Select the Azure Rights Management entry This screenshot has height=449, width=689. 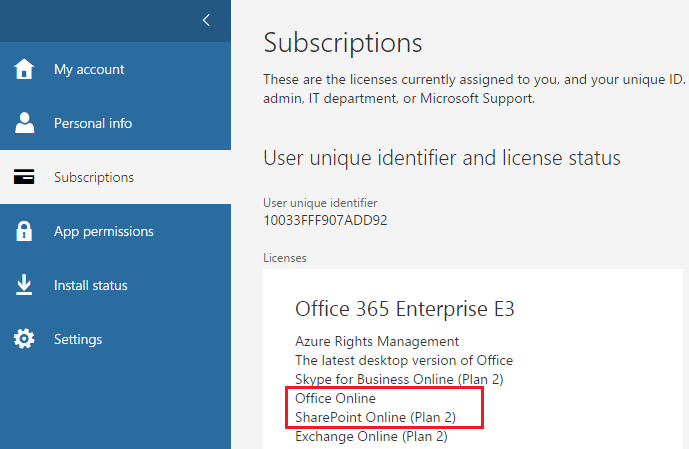coord(377,341)
